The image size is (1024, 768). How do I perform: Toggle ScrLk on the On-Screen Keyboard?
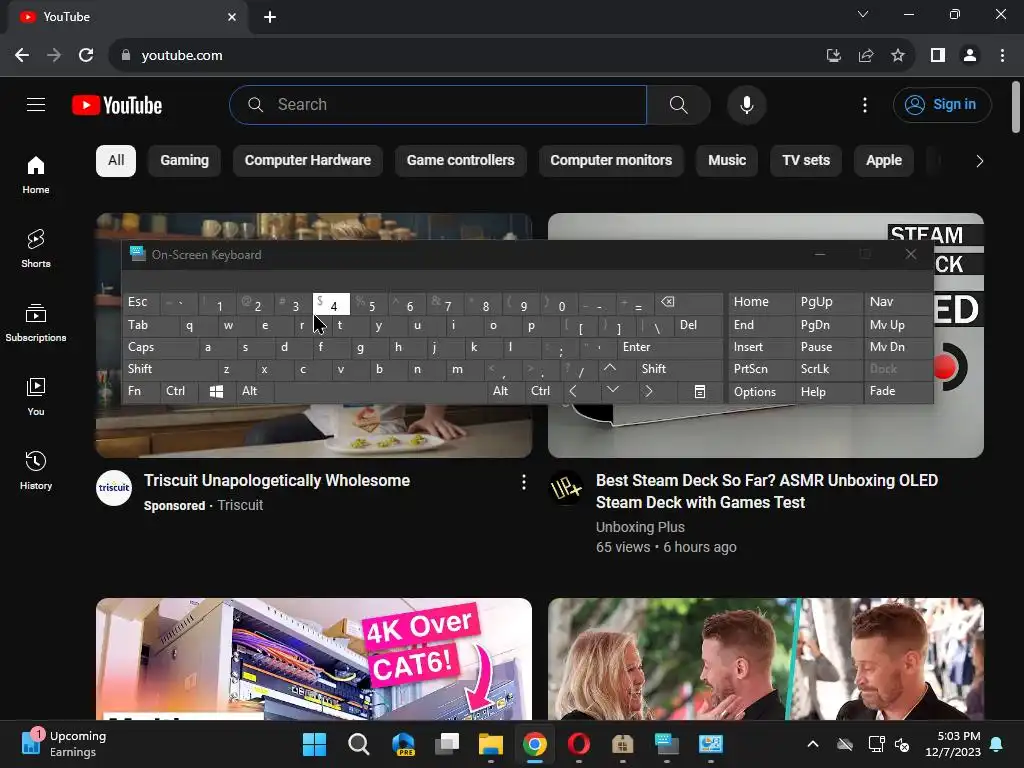(x=828, y=369)
